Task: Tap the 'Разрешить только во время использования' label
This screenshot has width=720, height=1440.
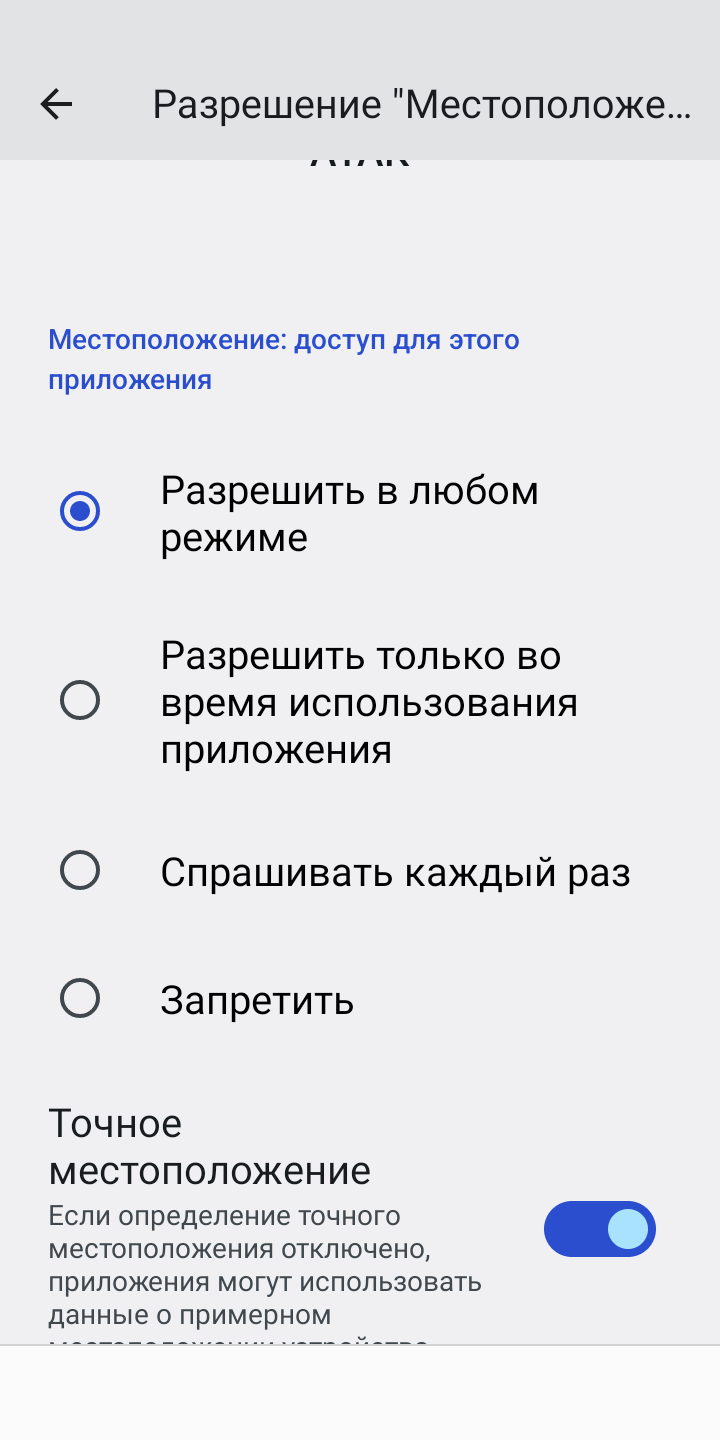Action: pyautogui.click(x=369, y=702)
